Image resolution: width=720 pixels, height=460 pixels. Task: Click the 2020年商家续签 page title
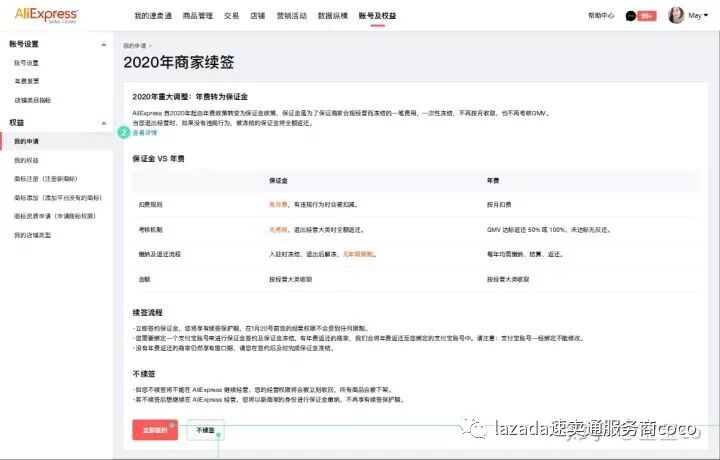pyautogui.click(x=179, y=62)
